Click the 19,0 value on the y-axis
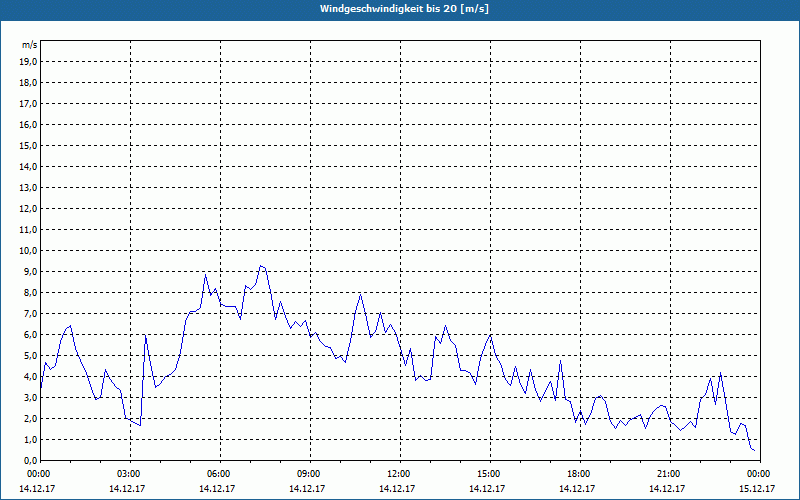Image resolution: width=800 pixels, height=500 pixels. tap(28, 62)
